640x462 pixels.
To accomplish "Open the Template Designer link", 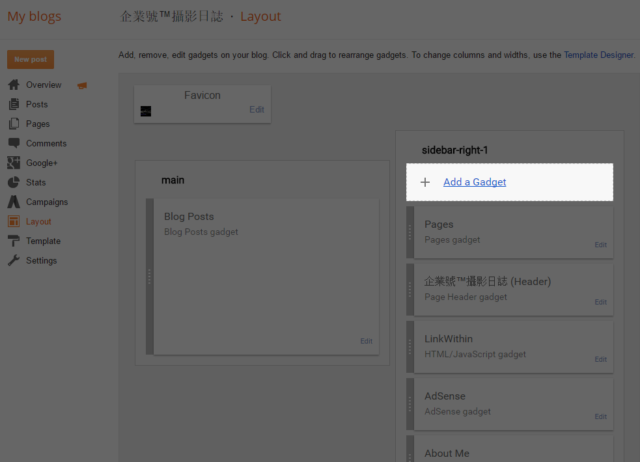I will click(598, 55).
